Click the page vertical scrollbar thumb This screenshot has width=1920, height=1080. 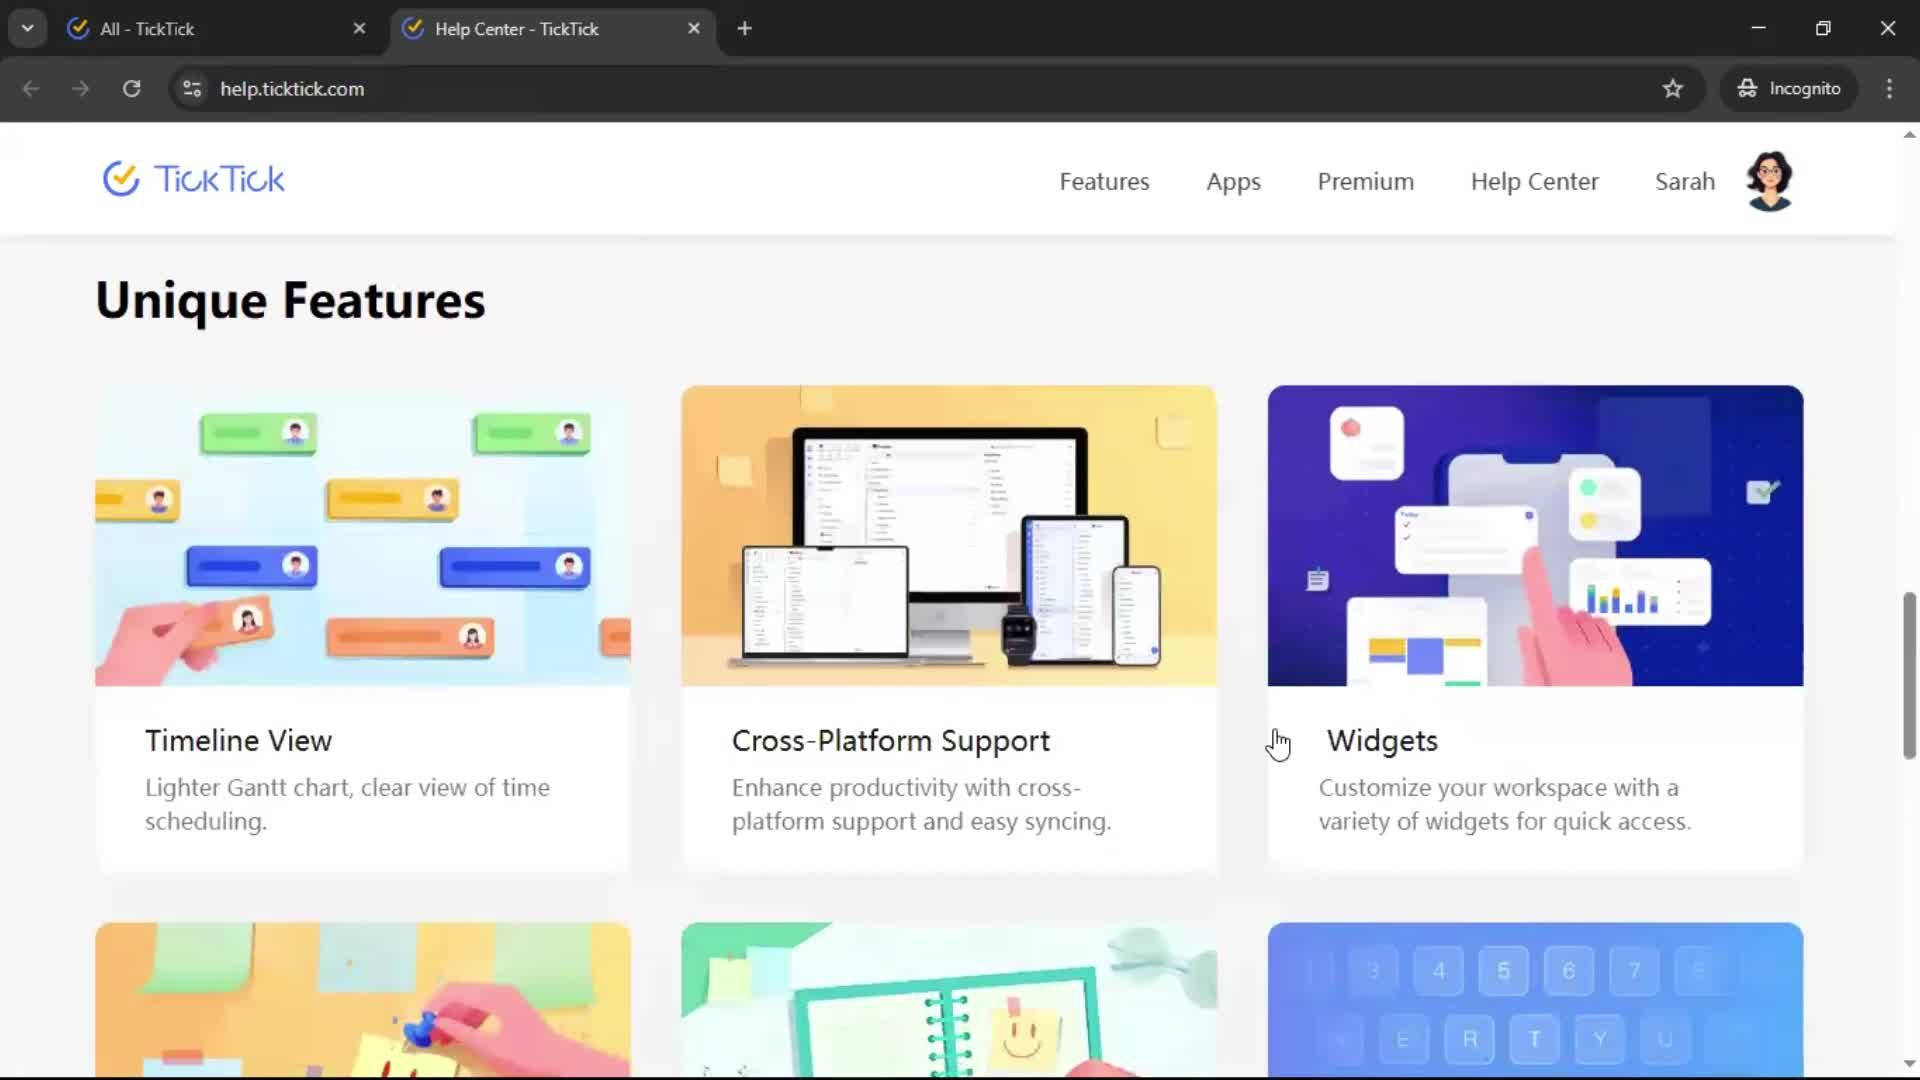[1909, 676]
